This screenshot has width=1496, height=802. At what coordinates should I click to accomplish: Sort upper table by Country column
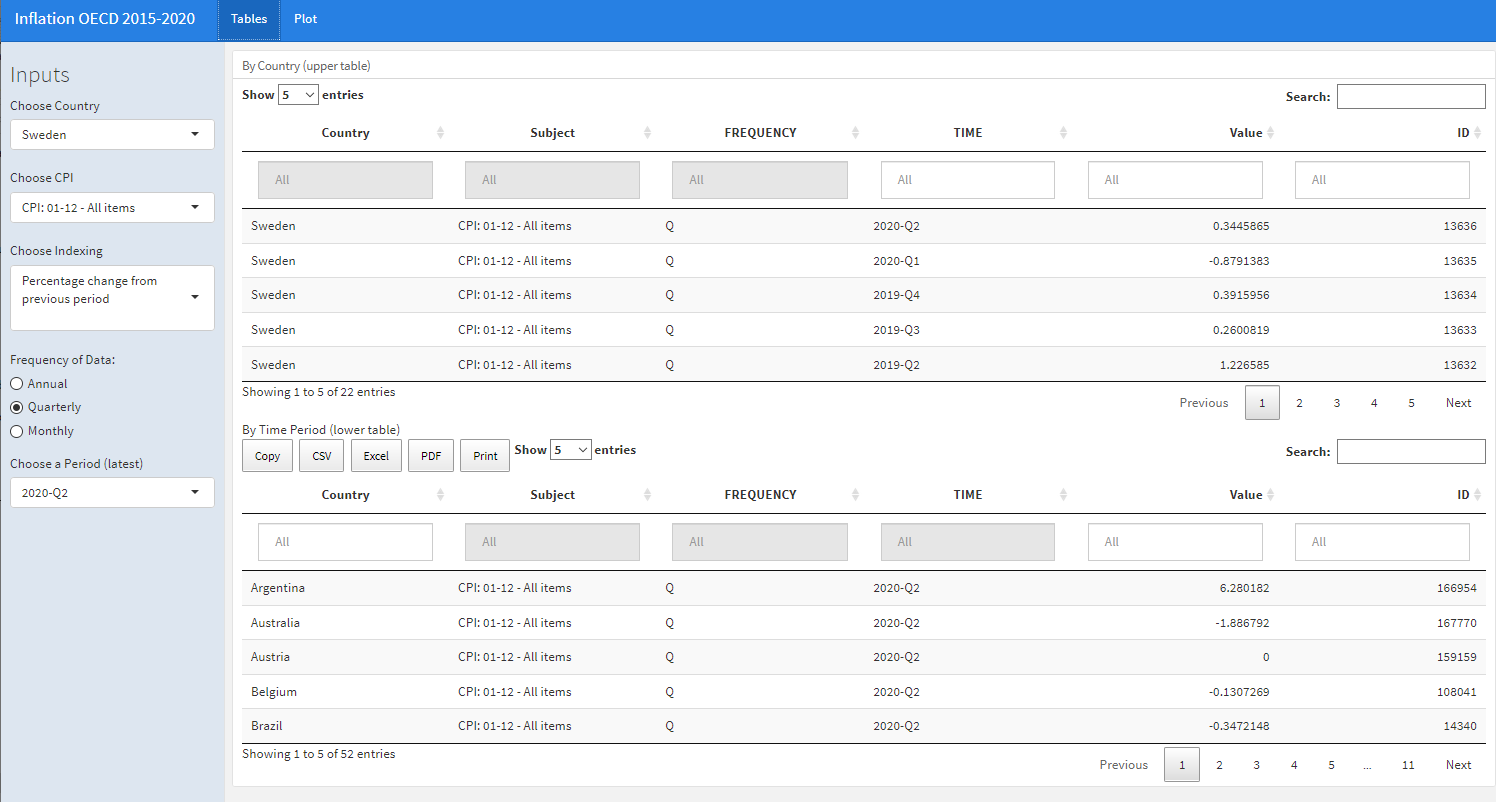345,133
